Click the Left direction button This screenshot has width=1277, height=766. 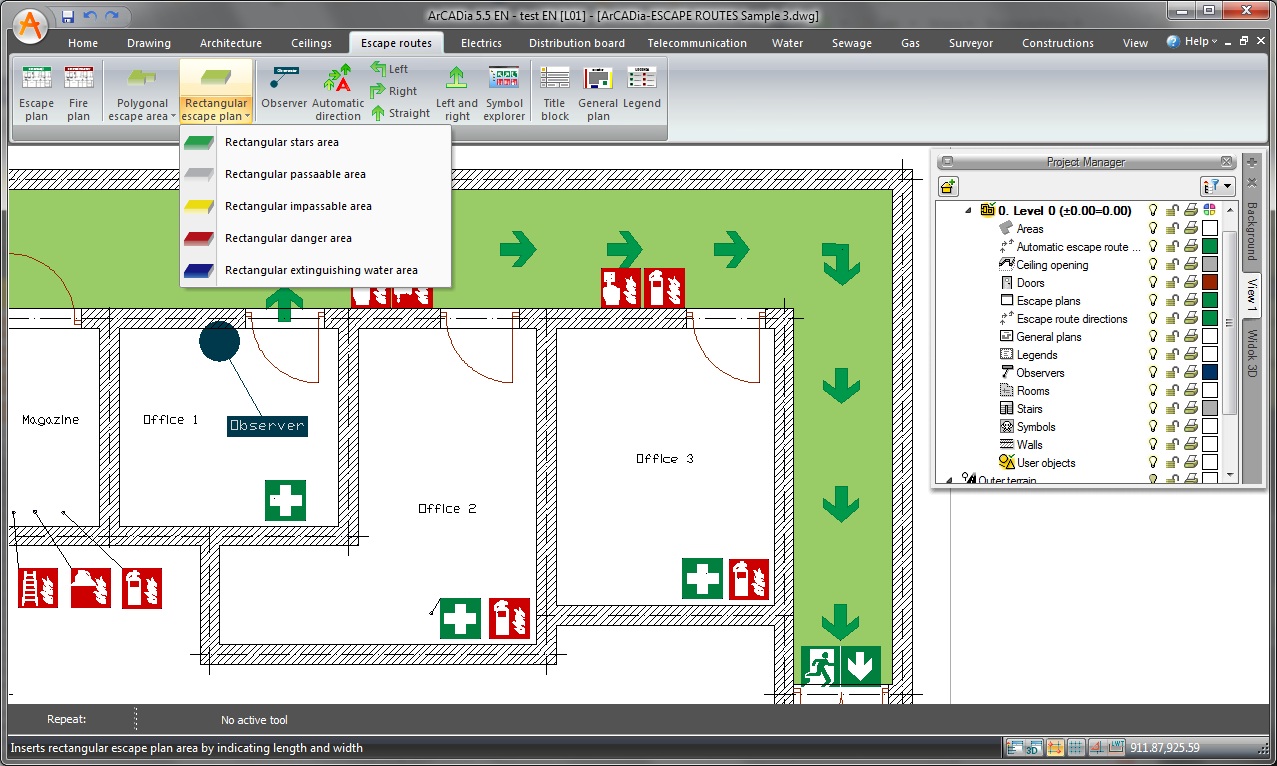(390, 69)
